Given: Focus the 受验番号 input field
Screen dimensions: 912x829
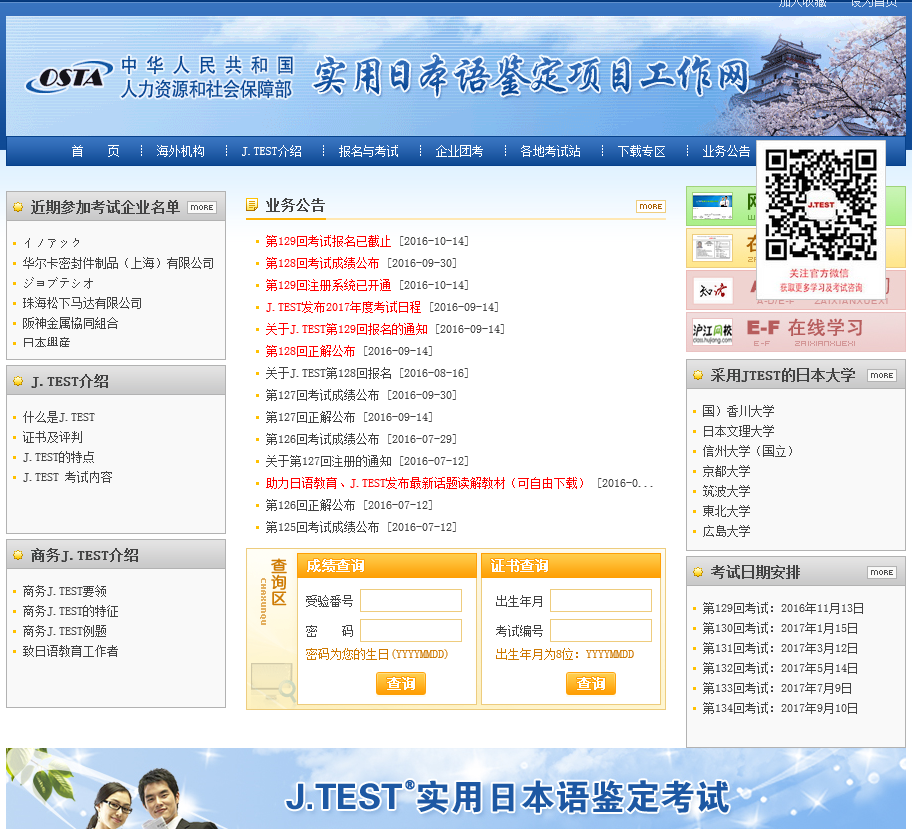Looking at the screenshot, I should pyautogui.click(x=411, y=601).
